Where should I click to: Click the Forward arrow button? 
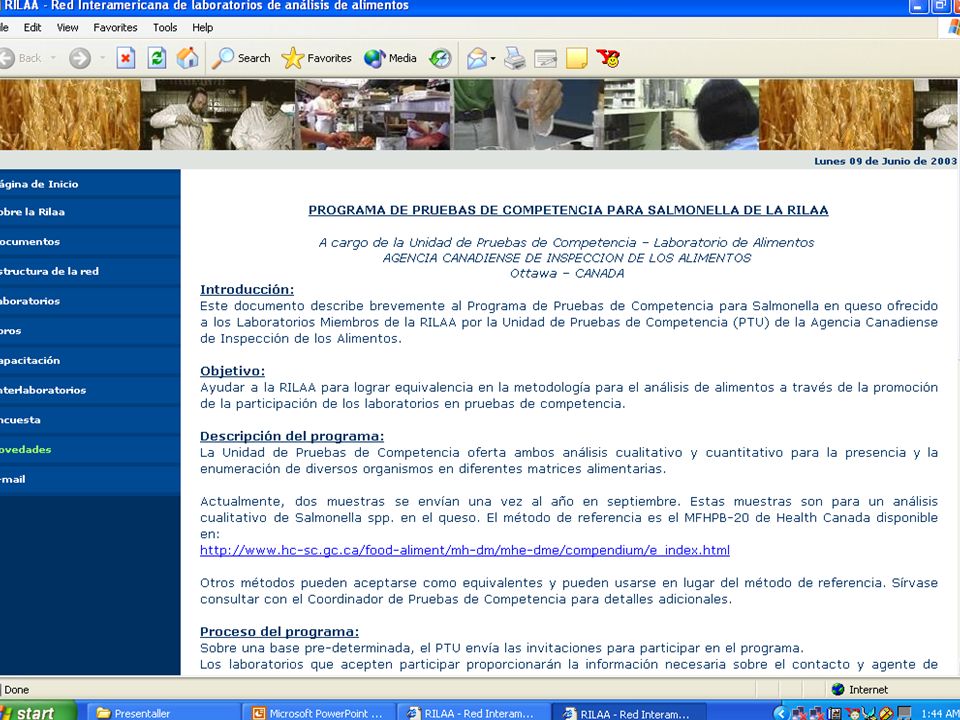[x=80, y=58]
